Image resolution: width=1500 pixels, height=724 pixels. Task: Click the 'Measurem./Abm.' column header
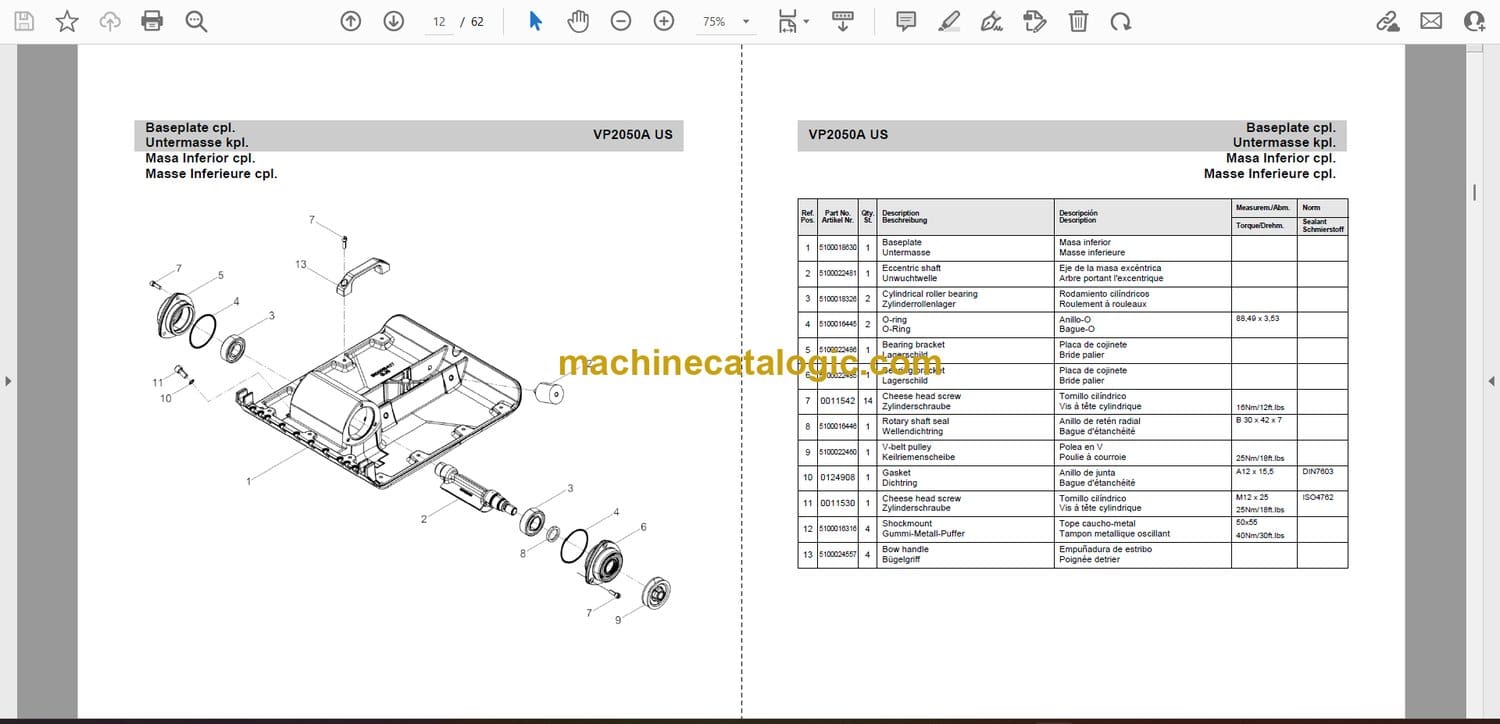[x=1264, y=207]
